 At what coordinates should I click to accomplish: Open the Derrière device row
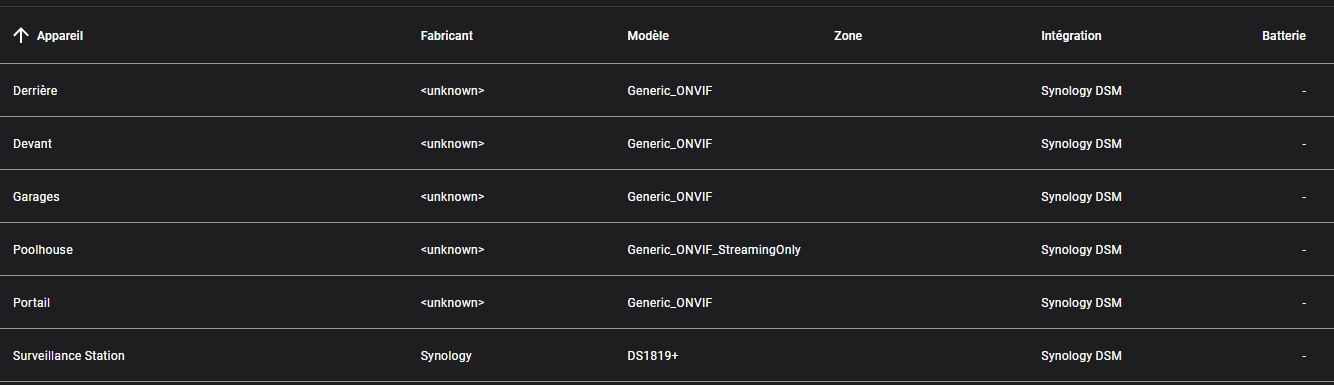tap(667, 91)
